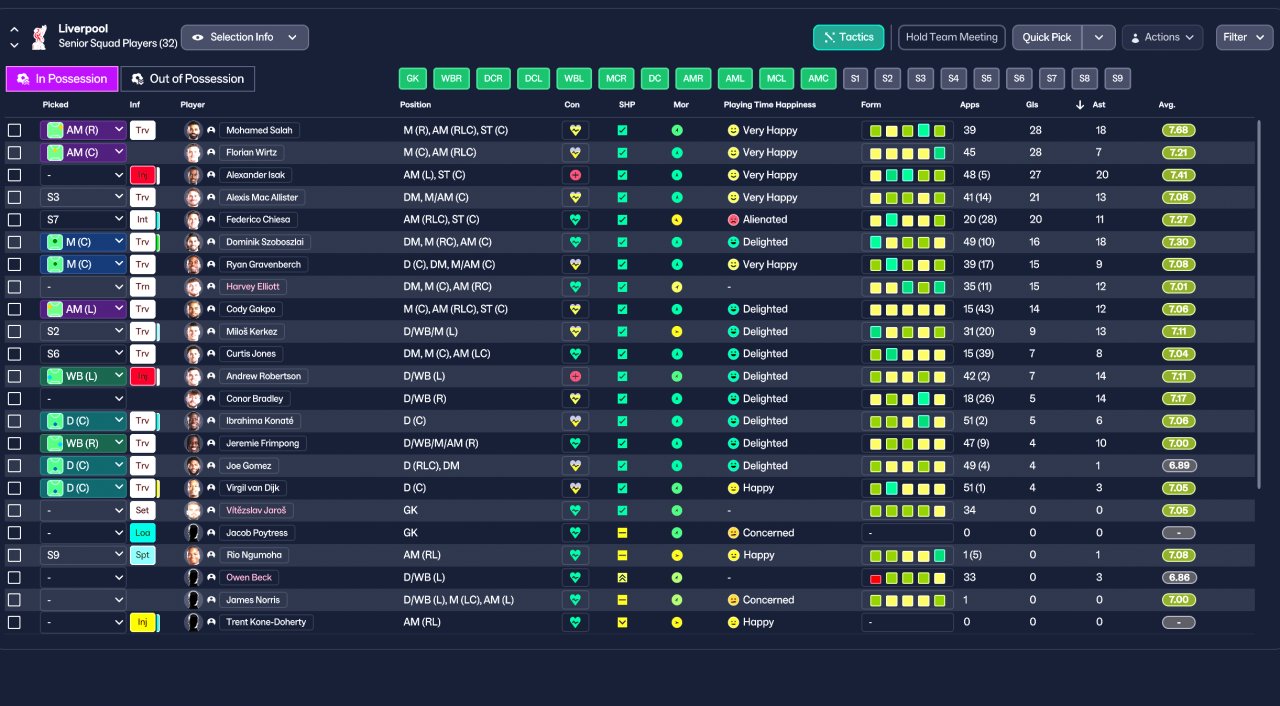Click the Quick Pick button
The width and height of the screenshot is (1280, 706).
[x=1047, y=37]
